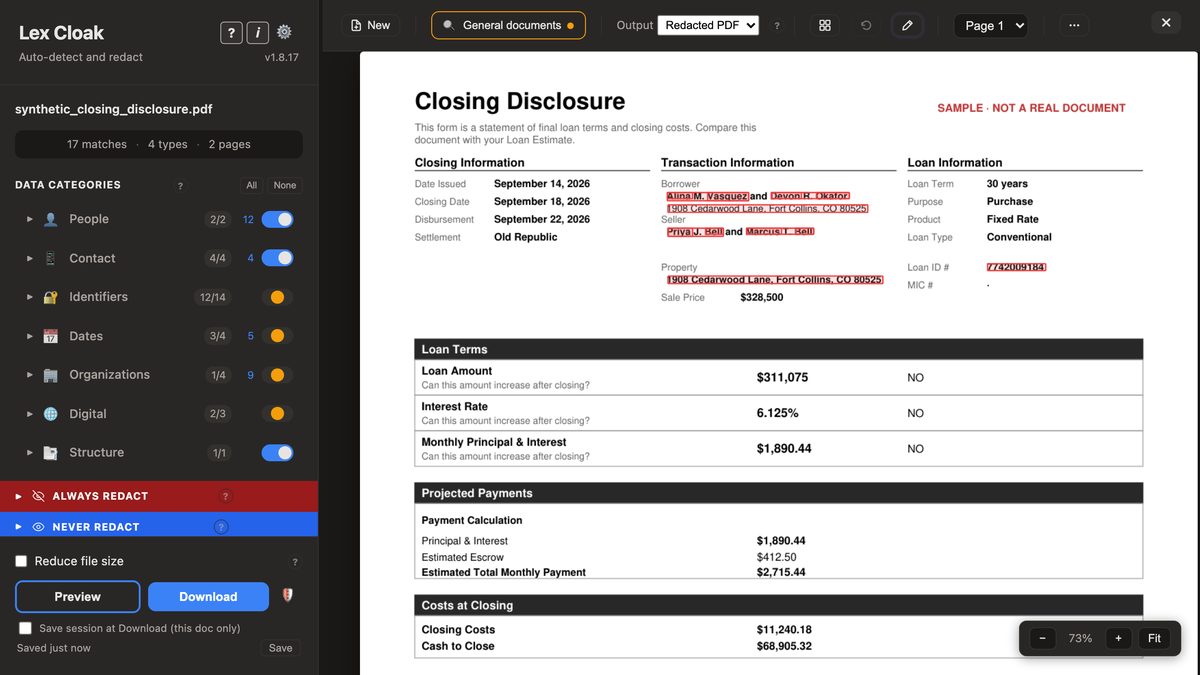Expand the Contact category arrow
1200x675 pixels.
(30, 258)
